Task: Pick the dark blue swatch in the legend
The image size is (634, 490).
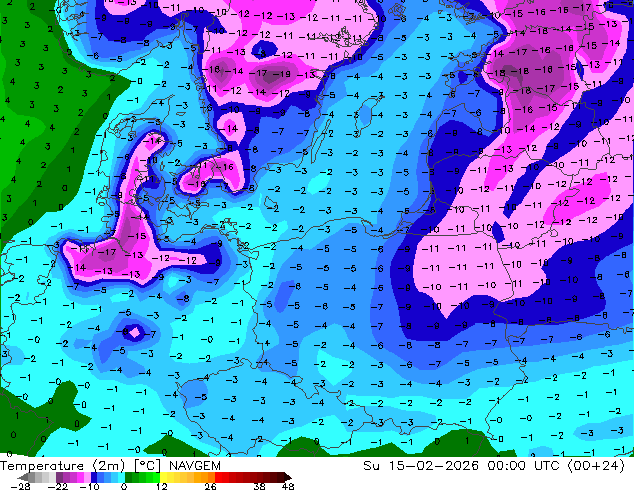Action: coord(94,477)
